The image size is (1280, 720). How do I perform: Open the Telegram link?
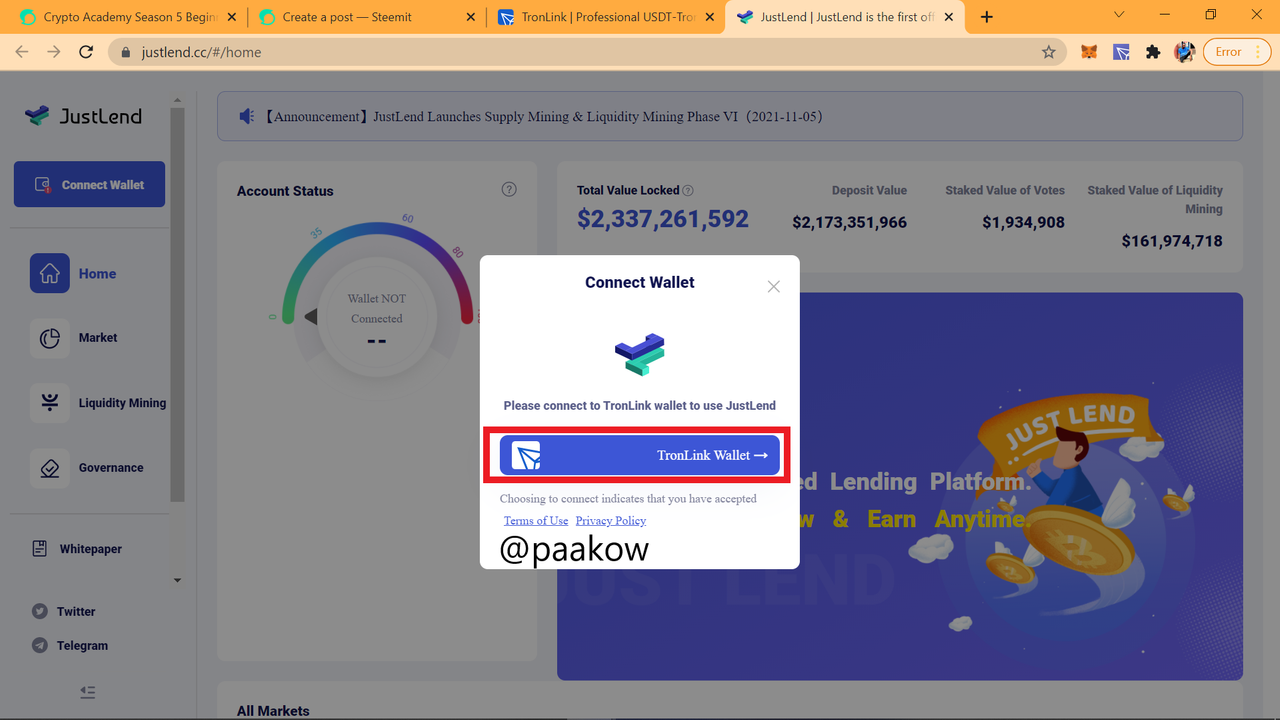click(x=82, y=645)
